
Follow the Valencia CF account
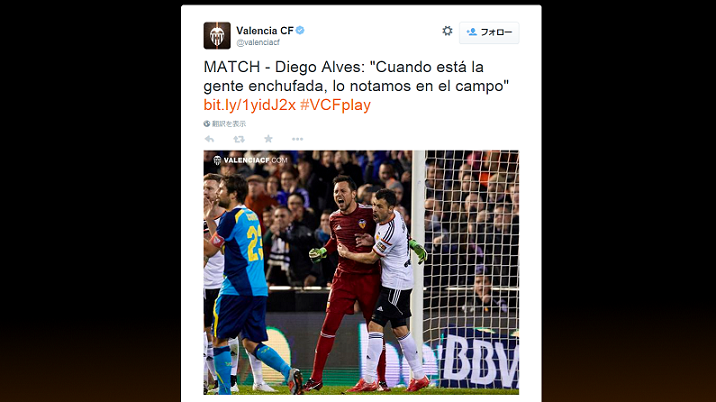(489, 32)
